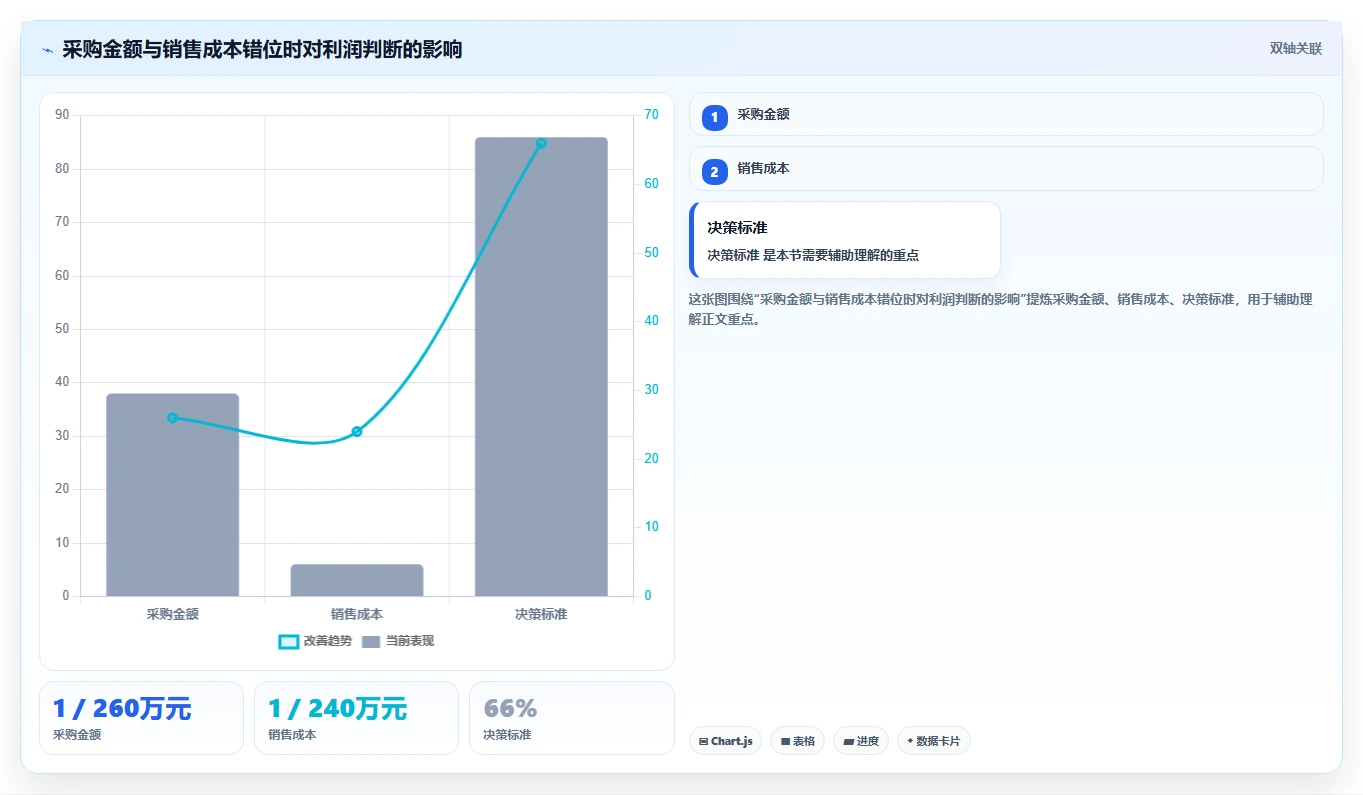Click the gray 当前表现 legend swatch
The width and height of the screenshot is (1363, 795).
[371, 642]
